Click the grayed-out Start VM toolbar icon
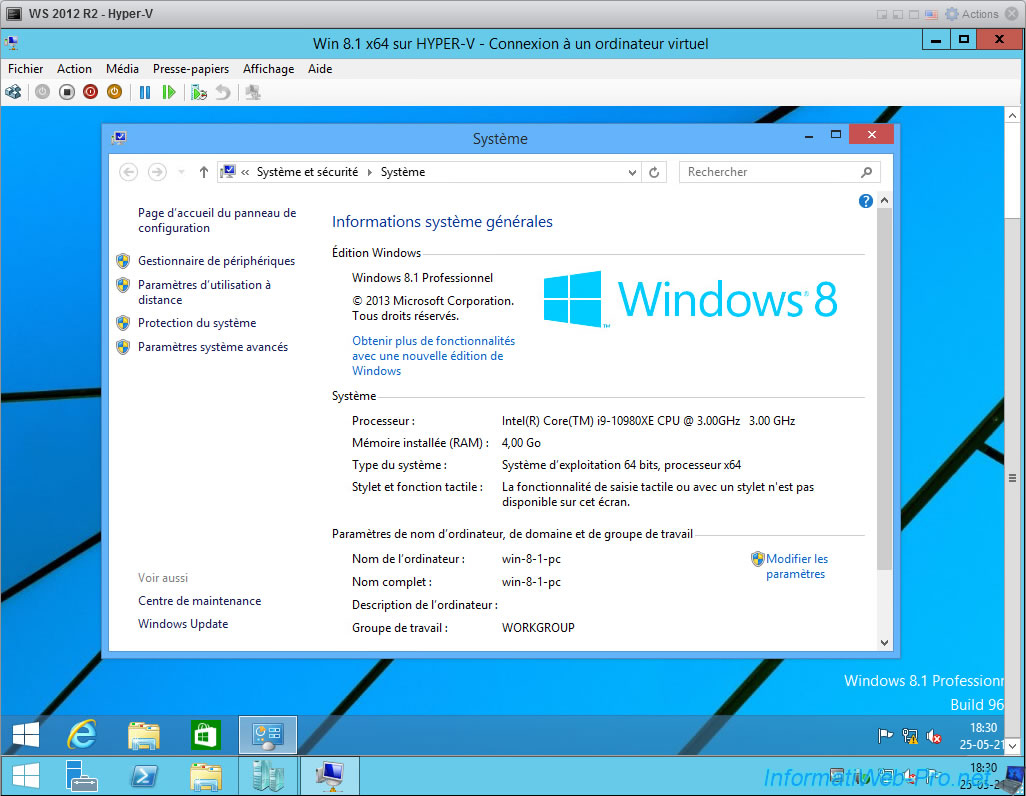The width and height of the screenshot is (1026, 796). 43,92
